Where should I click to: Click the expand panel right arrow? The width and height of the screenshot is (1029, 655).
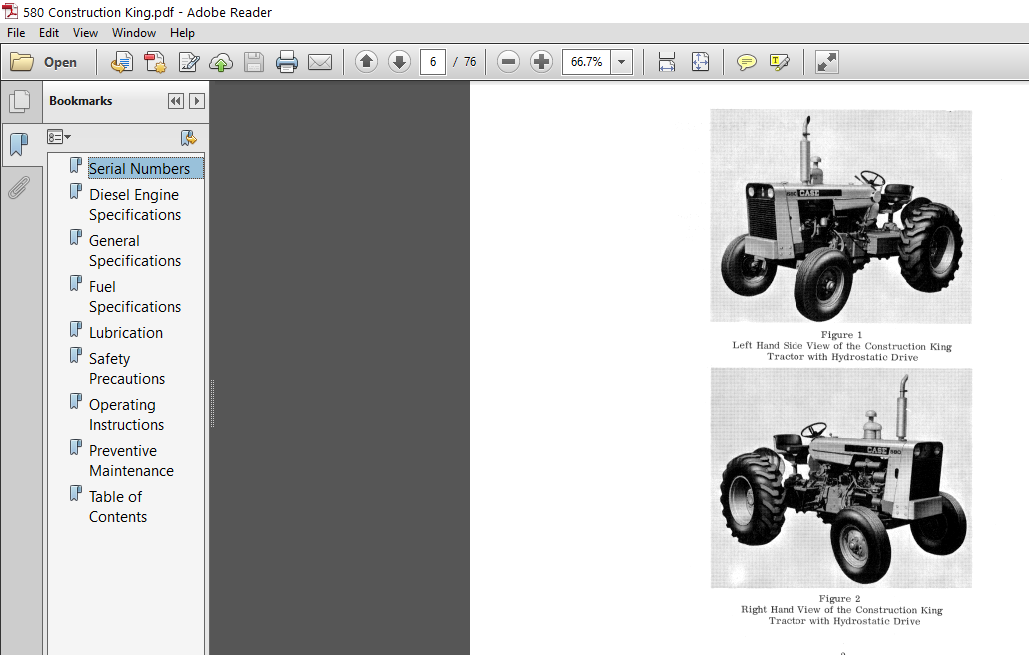tap(196, 101)
